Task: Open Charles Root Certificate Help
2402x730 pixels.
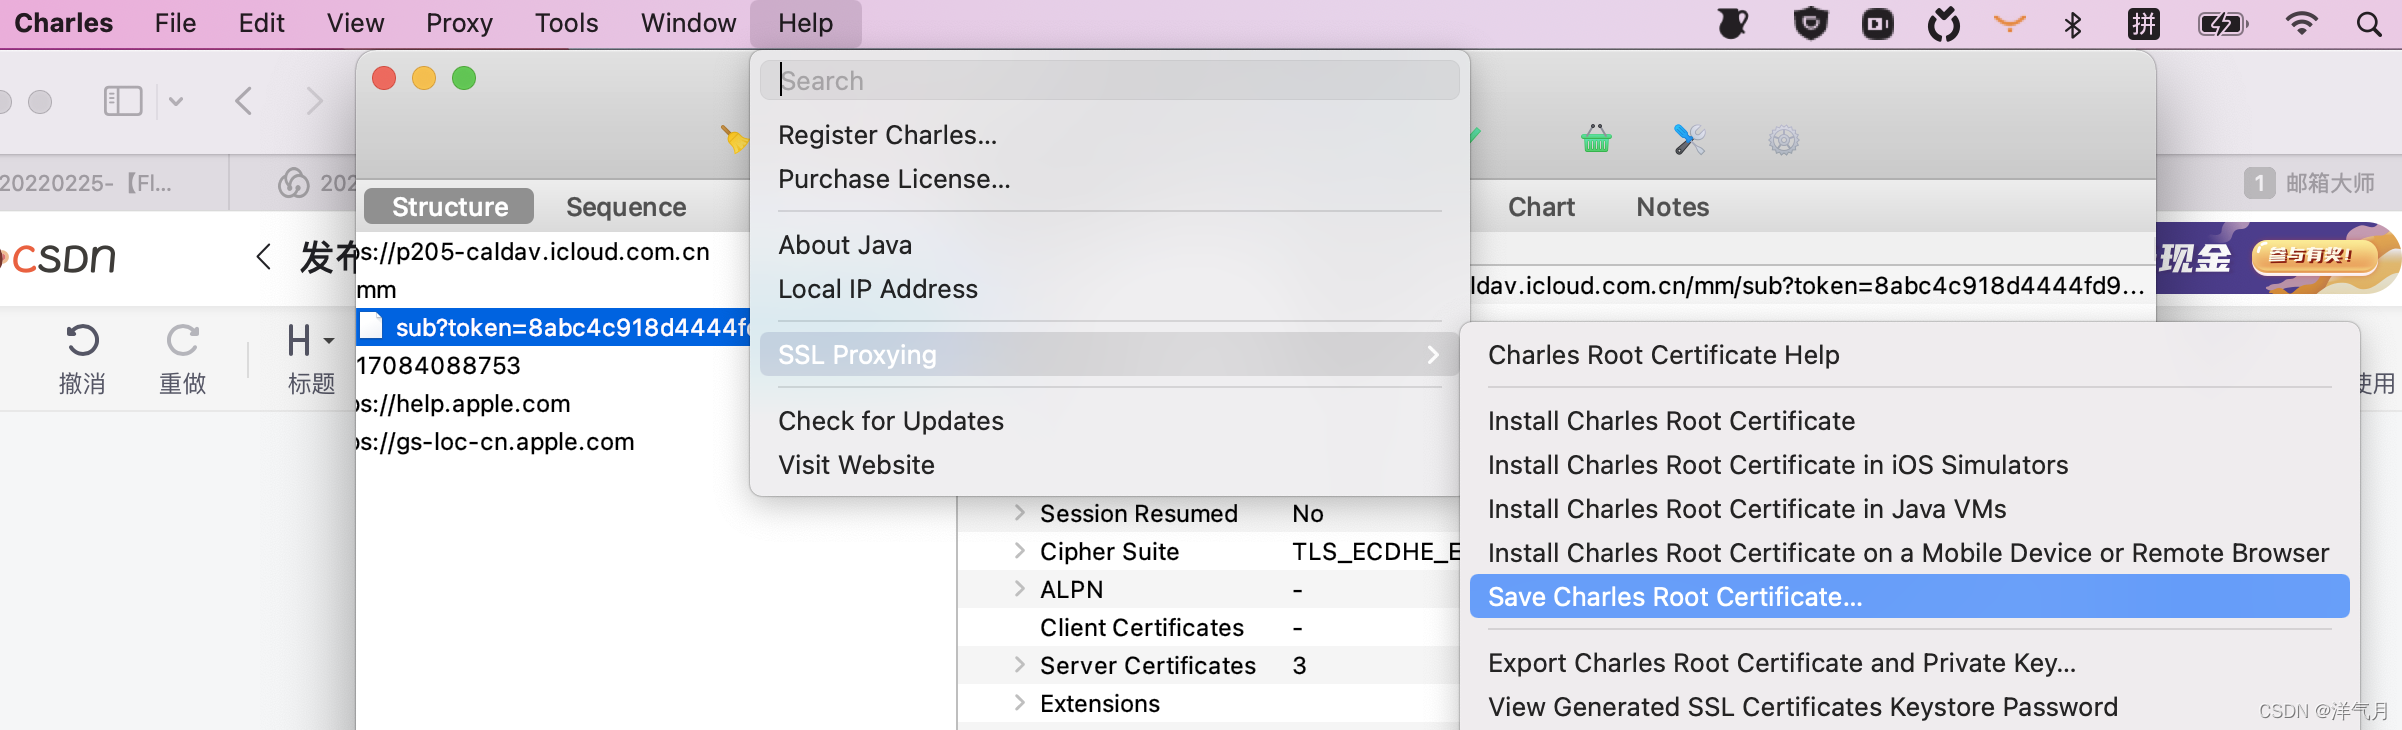Action: point(1663,355)
